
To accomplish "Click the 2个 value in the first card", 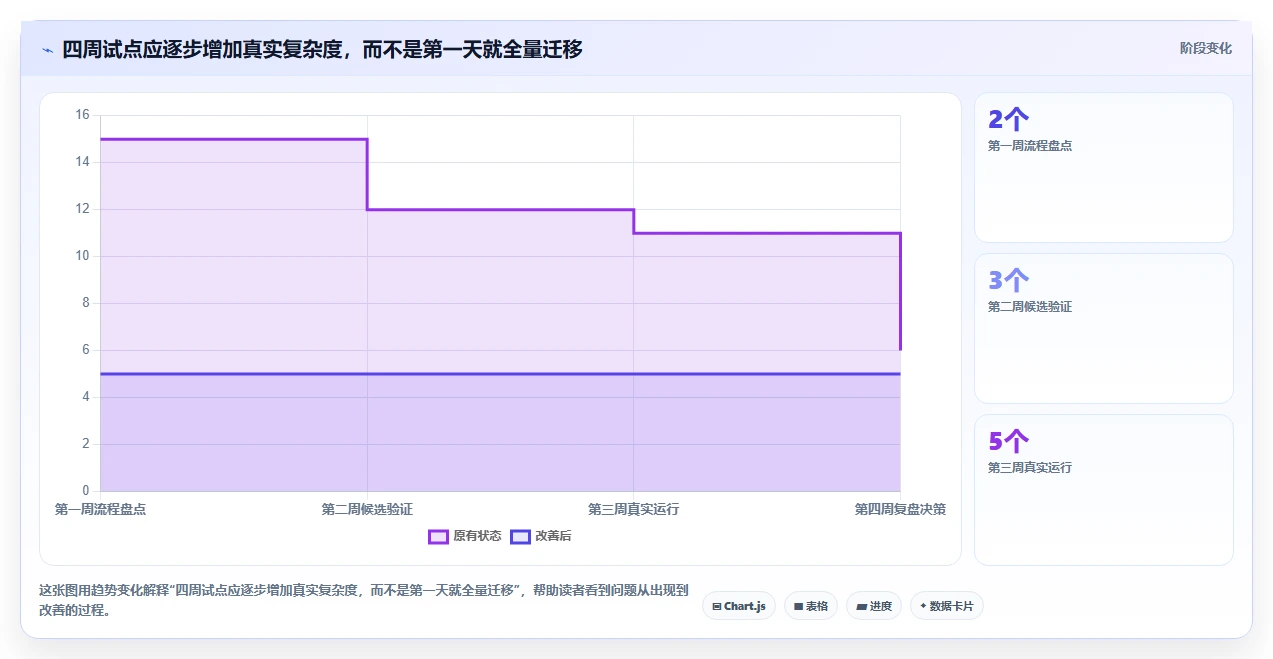I will [1008, 120].
